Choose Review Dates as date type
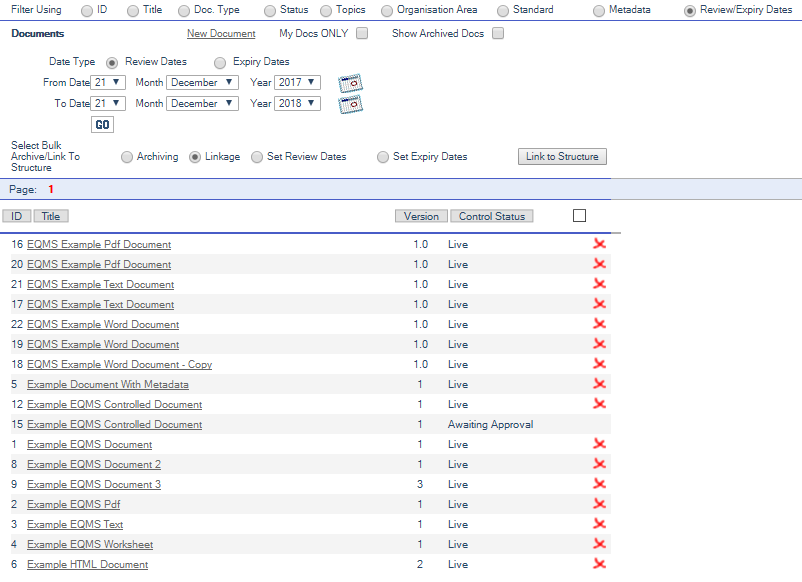 [x=112, y=63]
